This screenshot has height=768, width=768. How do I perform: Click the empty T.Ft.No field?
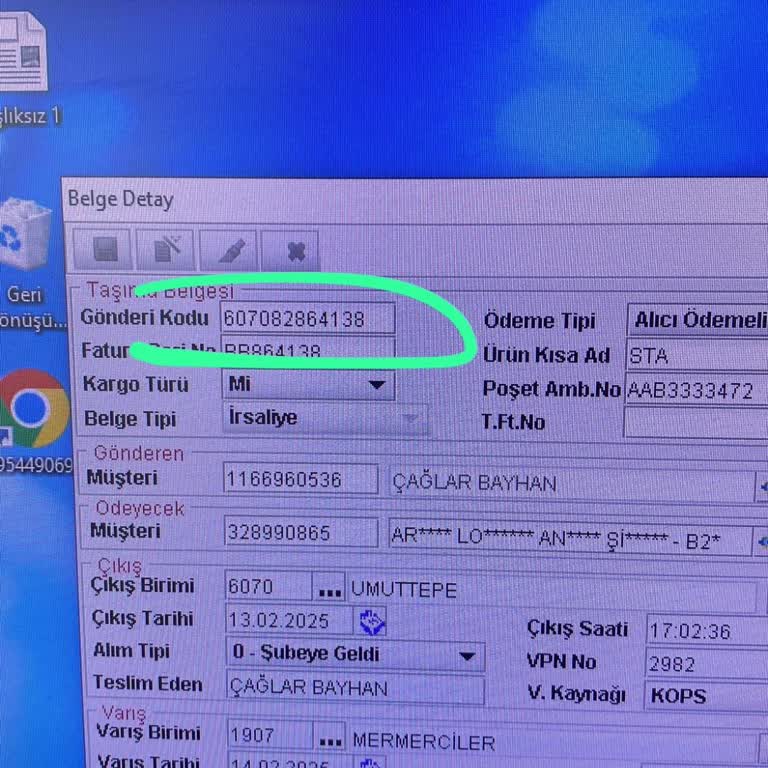tap(696, 422)
